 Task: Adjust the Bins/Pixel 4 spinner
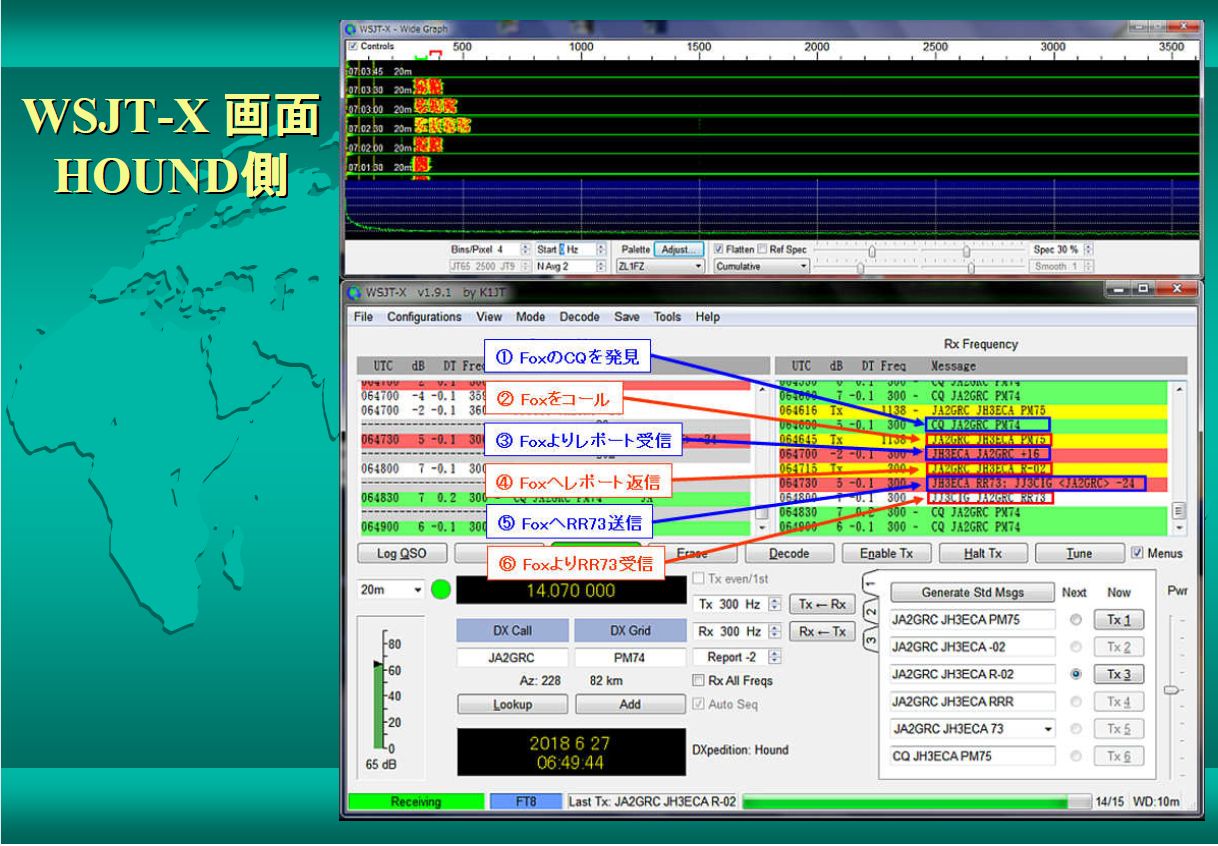(527, 249)
